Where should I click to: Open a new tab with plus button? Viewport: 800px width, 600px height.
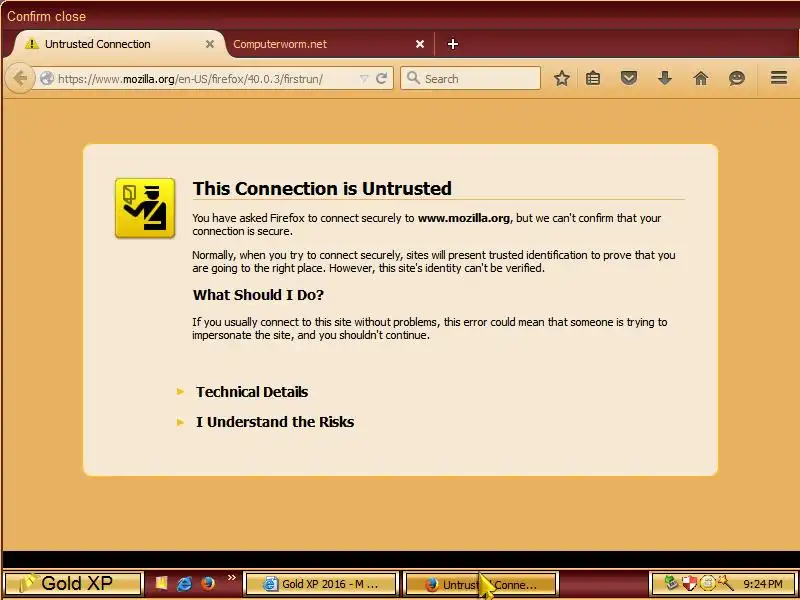point(453,44)
